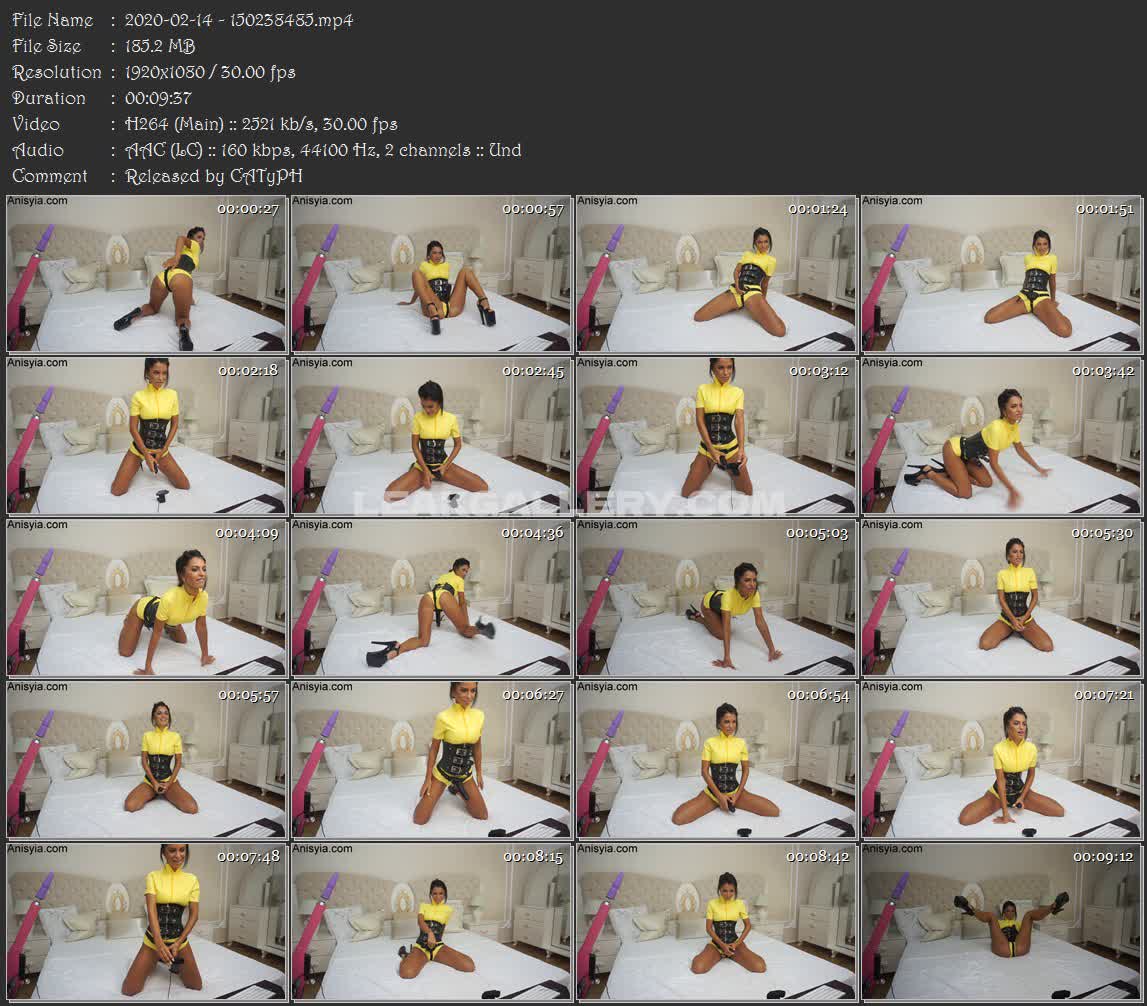Select the 00:02:18 preview frame
Screen dimensions: 1147x1006
point(146,436)
